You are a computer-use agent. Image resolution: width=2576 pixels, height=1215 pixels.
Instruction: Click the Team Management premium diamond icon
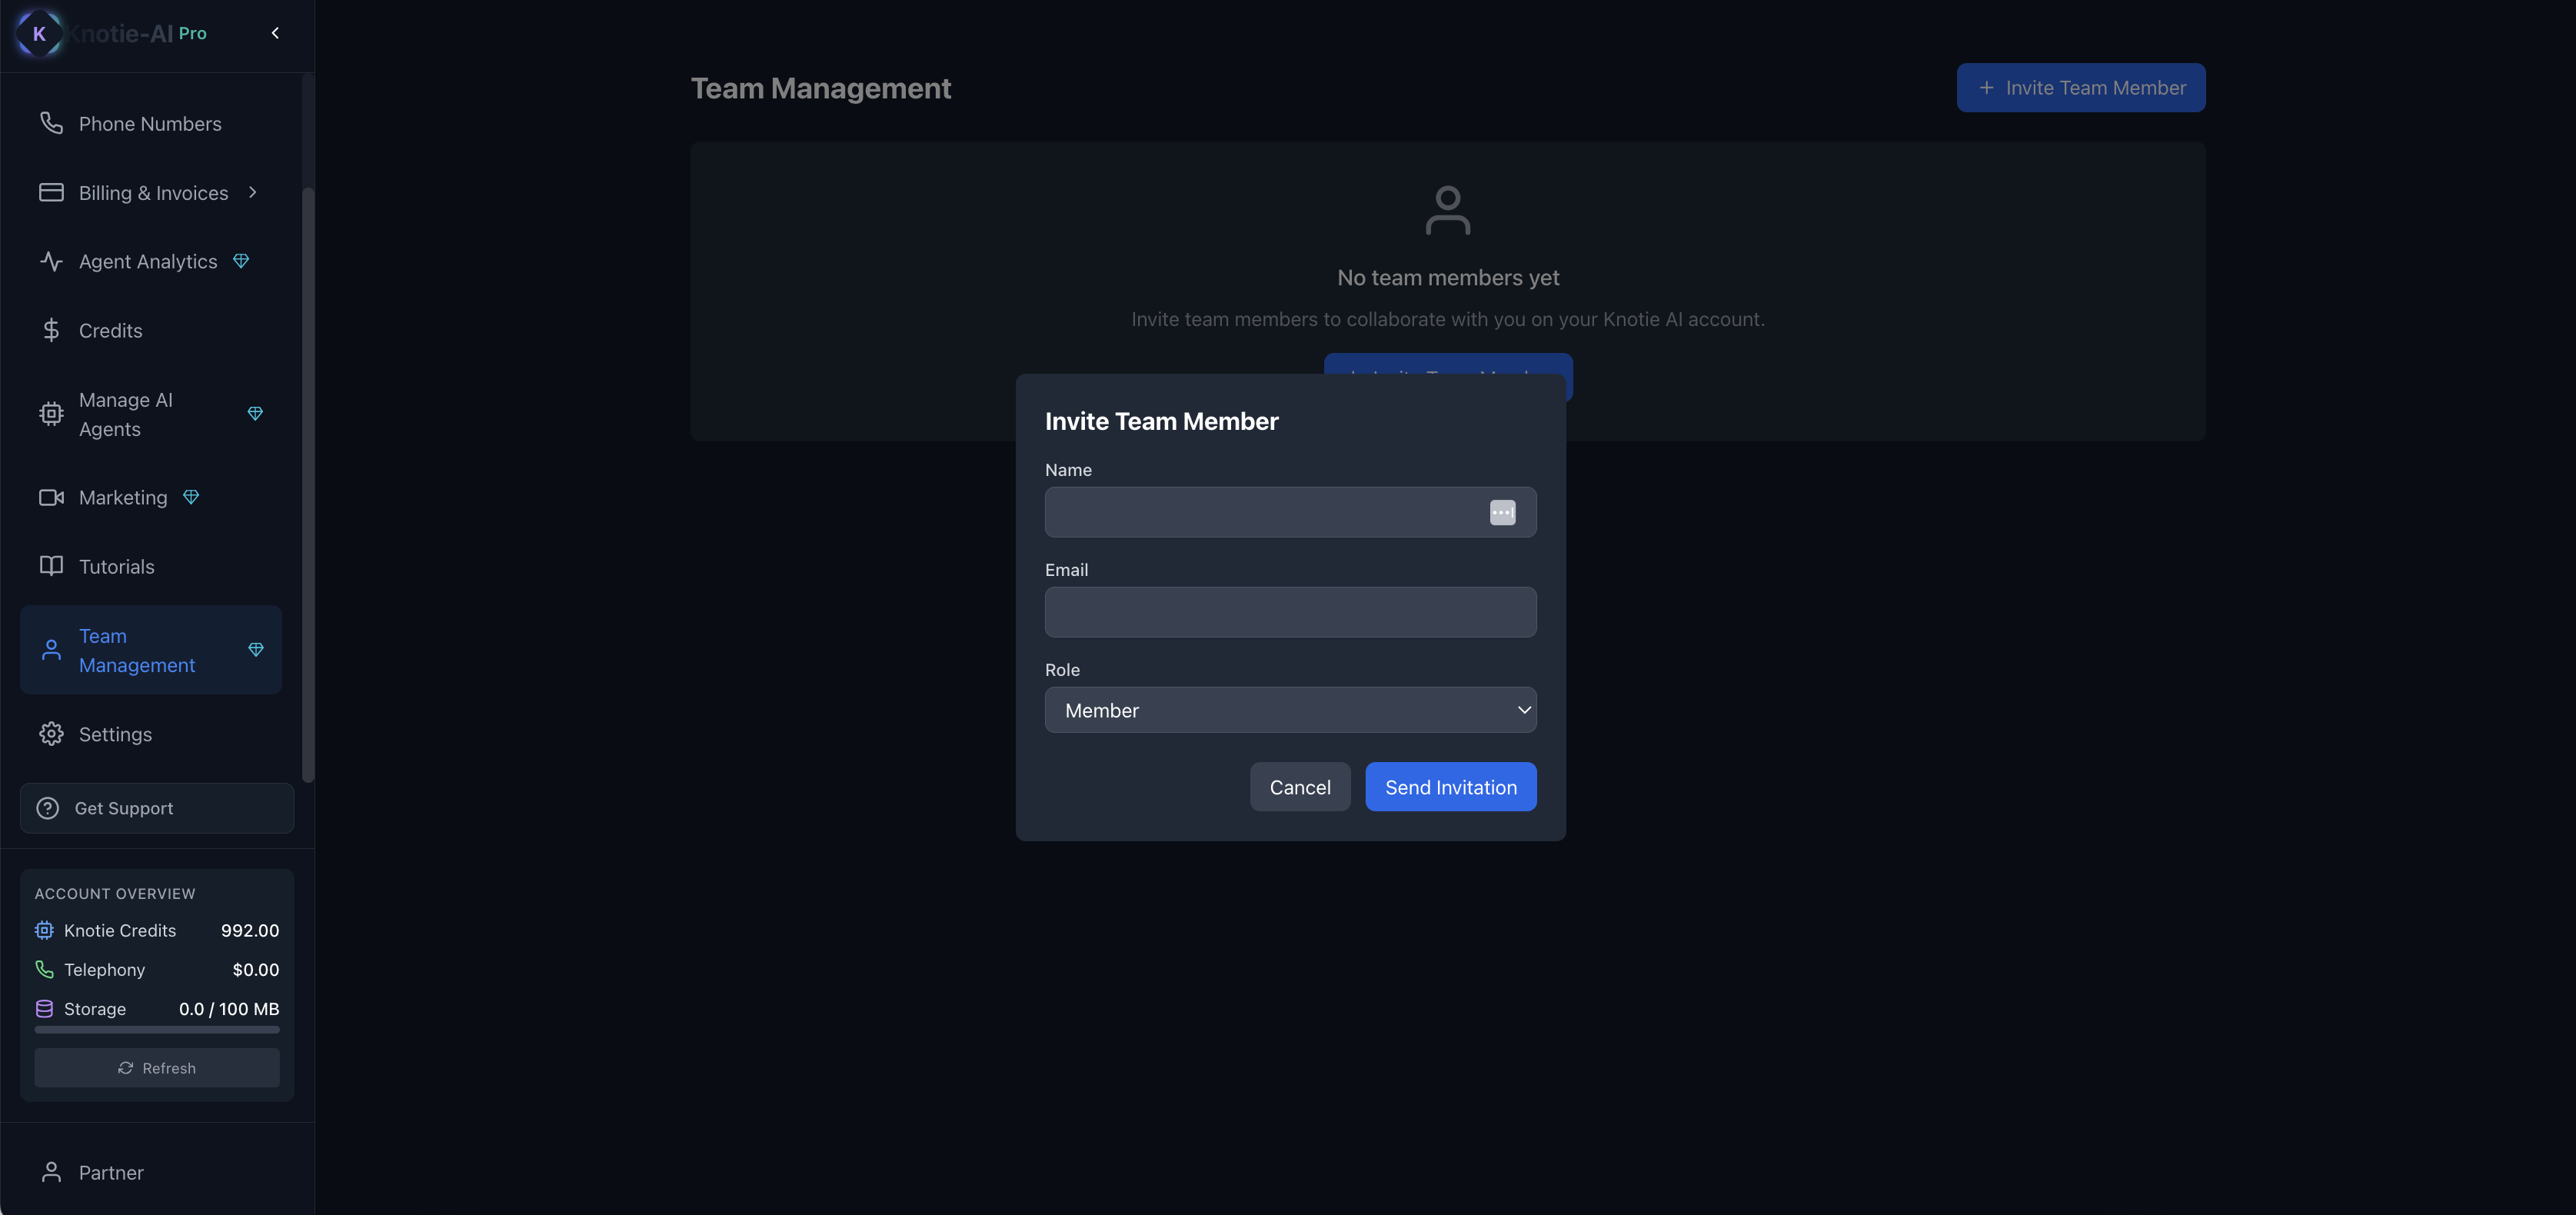click(256, 650)
